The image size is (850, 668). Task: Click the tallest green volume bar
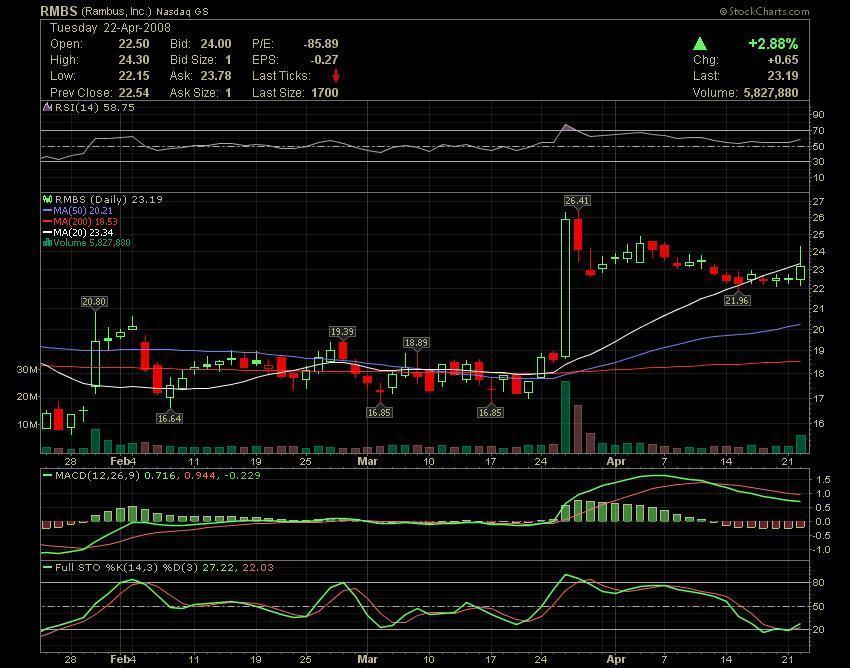click(x=565, y=416)
